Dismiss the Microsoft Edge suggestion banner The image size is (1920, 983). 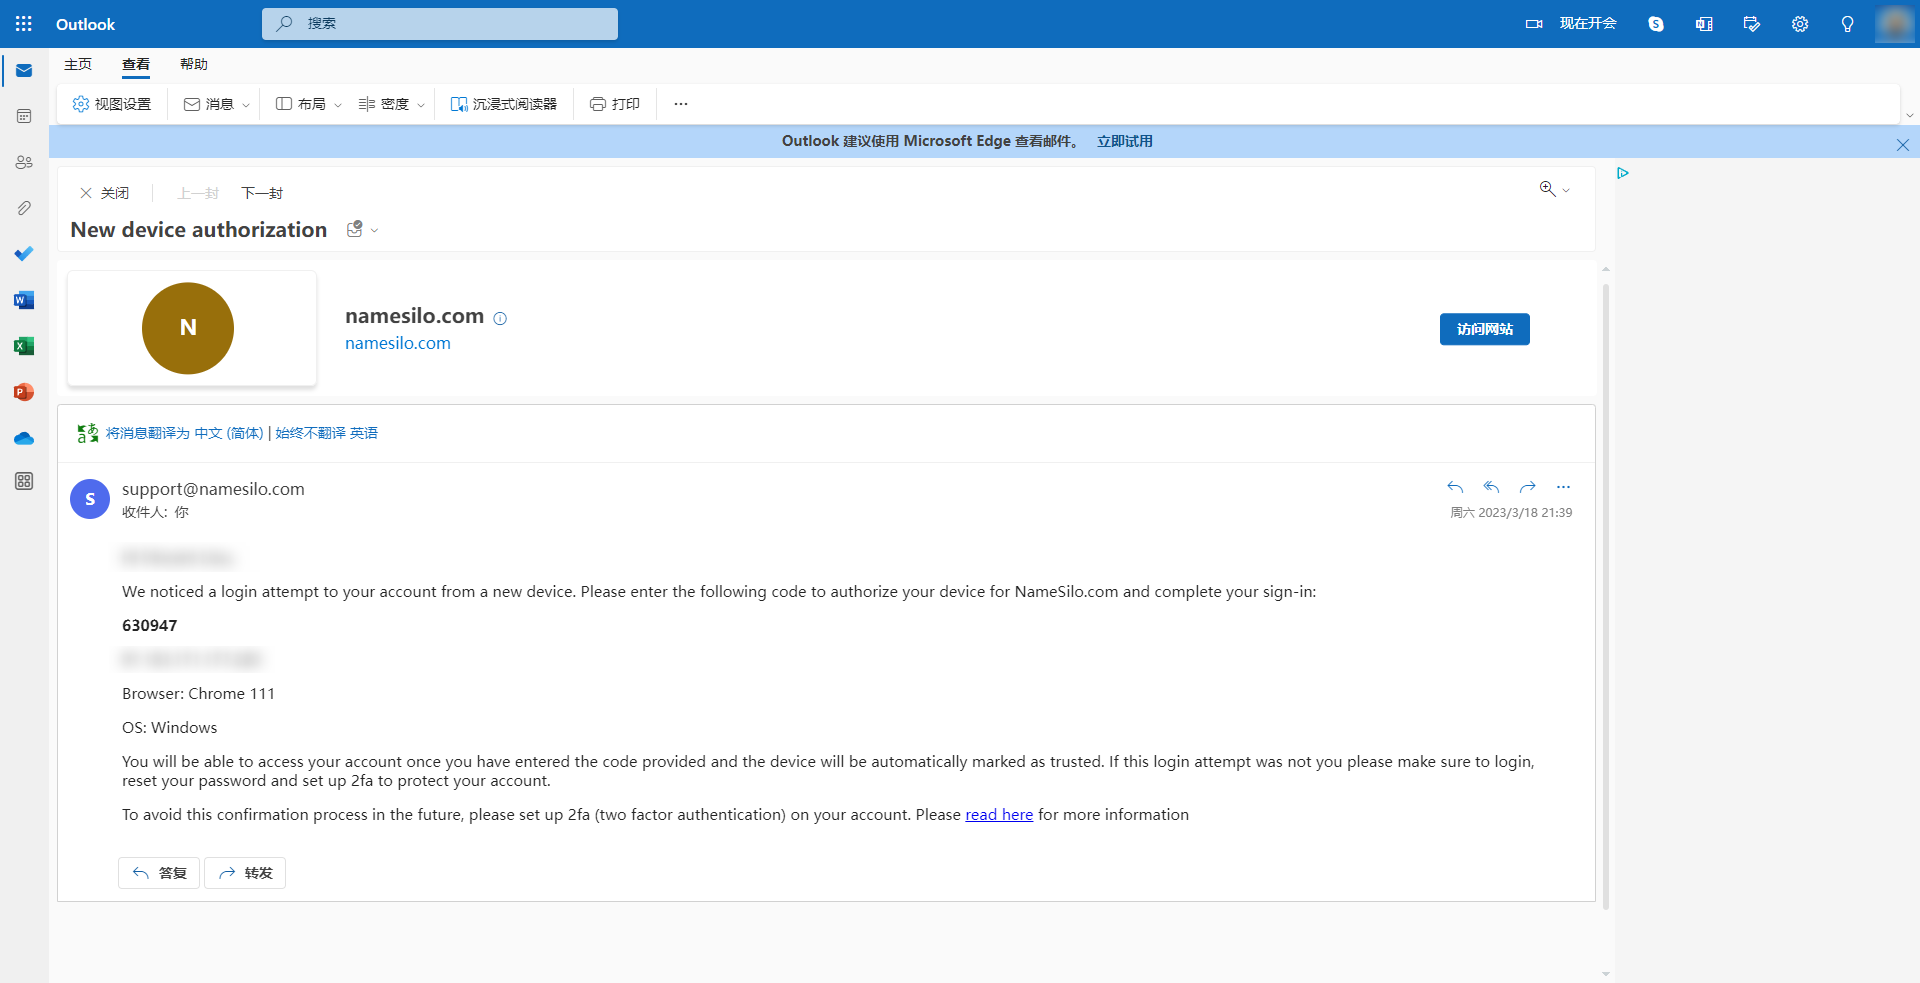1902,145
